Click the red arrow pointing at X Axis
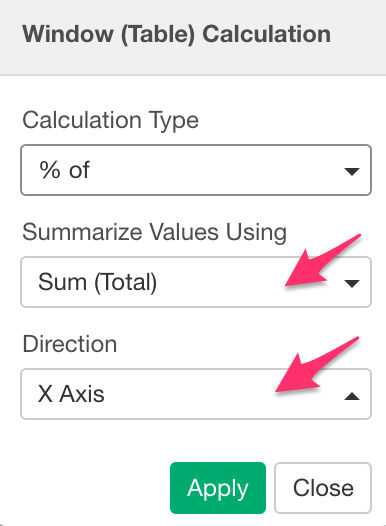This screenshot has width=386, height=526. point(315,364)
